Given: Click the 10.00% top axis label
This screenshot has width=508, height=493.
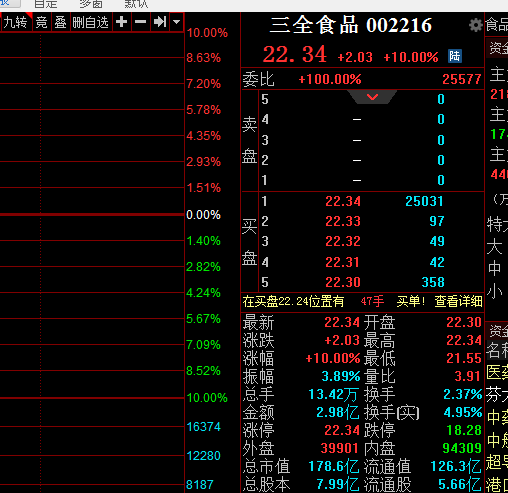Looking at the screenshot, I should 207,33.
